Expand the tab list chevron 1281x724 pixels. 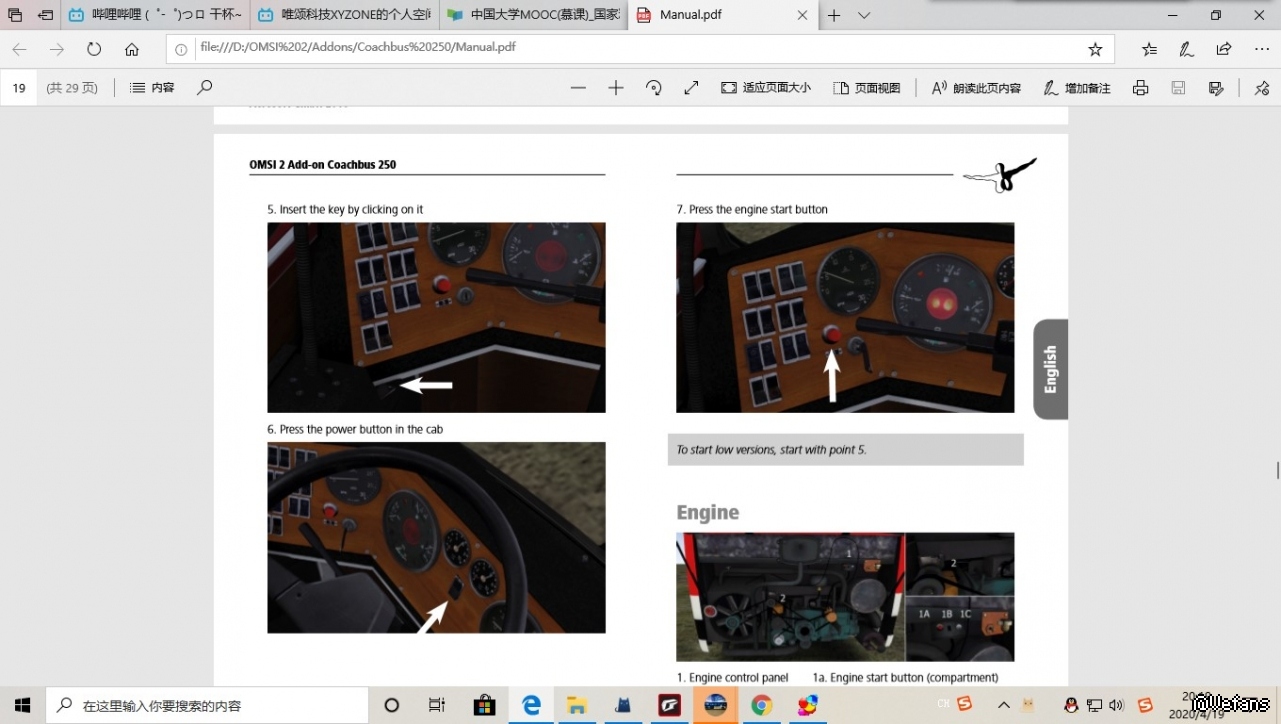(864, 15)
